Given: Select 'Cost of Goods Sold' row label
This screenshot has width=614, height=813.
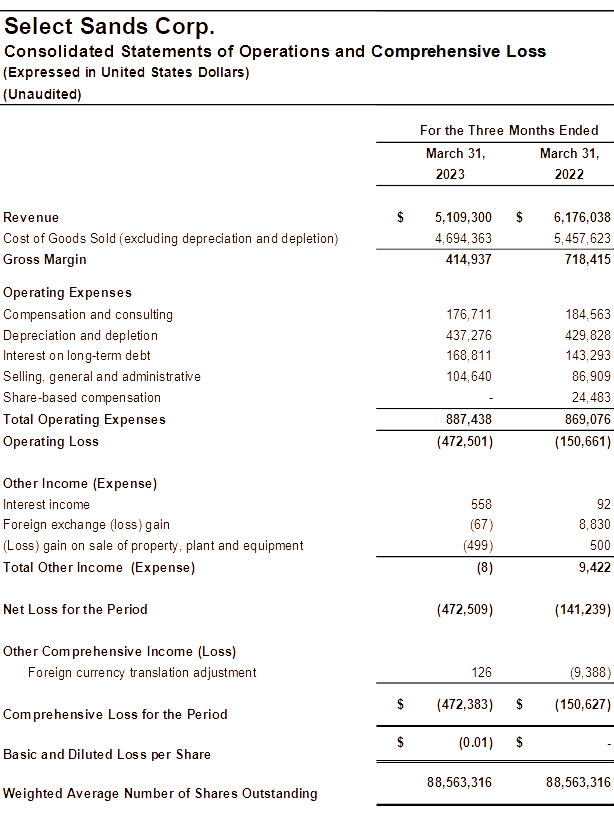Looking at the screenshot, I should click(x=171, y=239).
